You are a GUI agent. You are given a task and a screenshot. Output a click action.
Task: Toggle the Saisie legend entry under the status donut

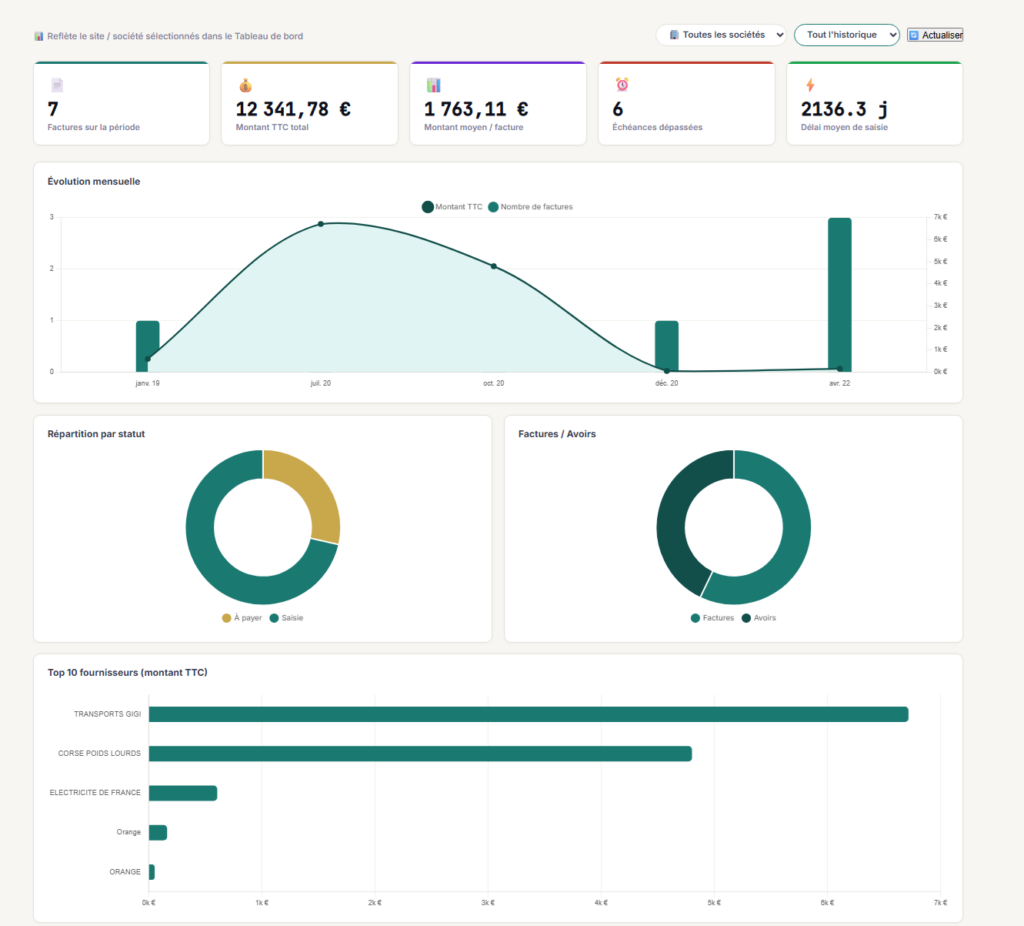[x=286, y=618]
